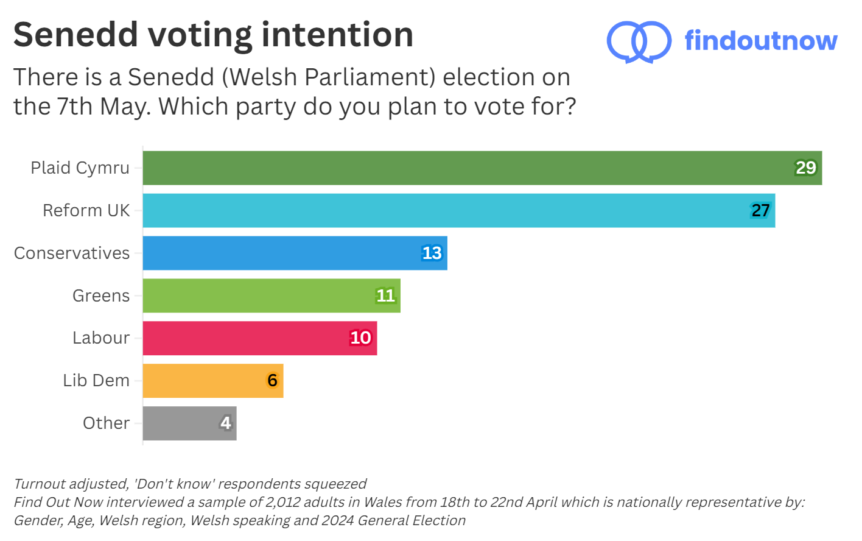Click the Senedd voting intention title

tap(213, 35)
